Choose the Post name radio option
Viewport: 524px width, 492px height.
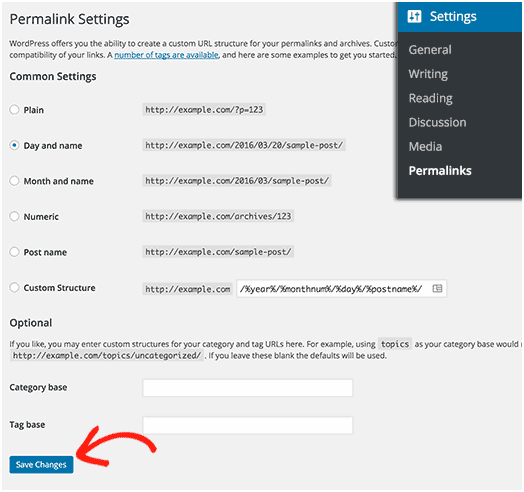click(14, 252)
